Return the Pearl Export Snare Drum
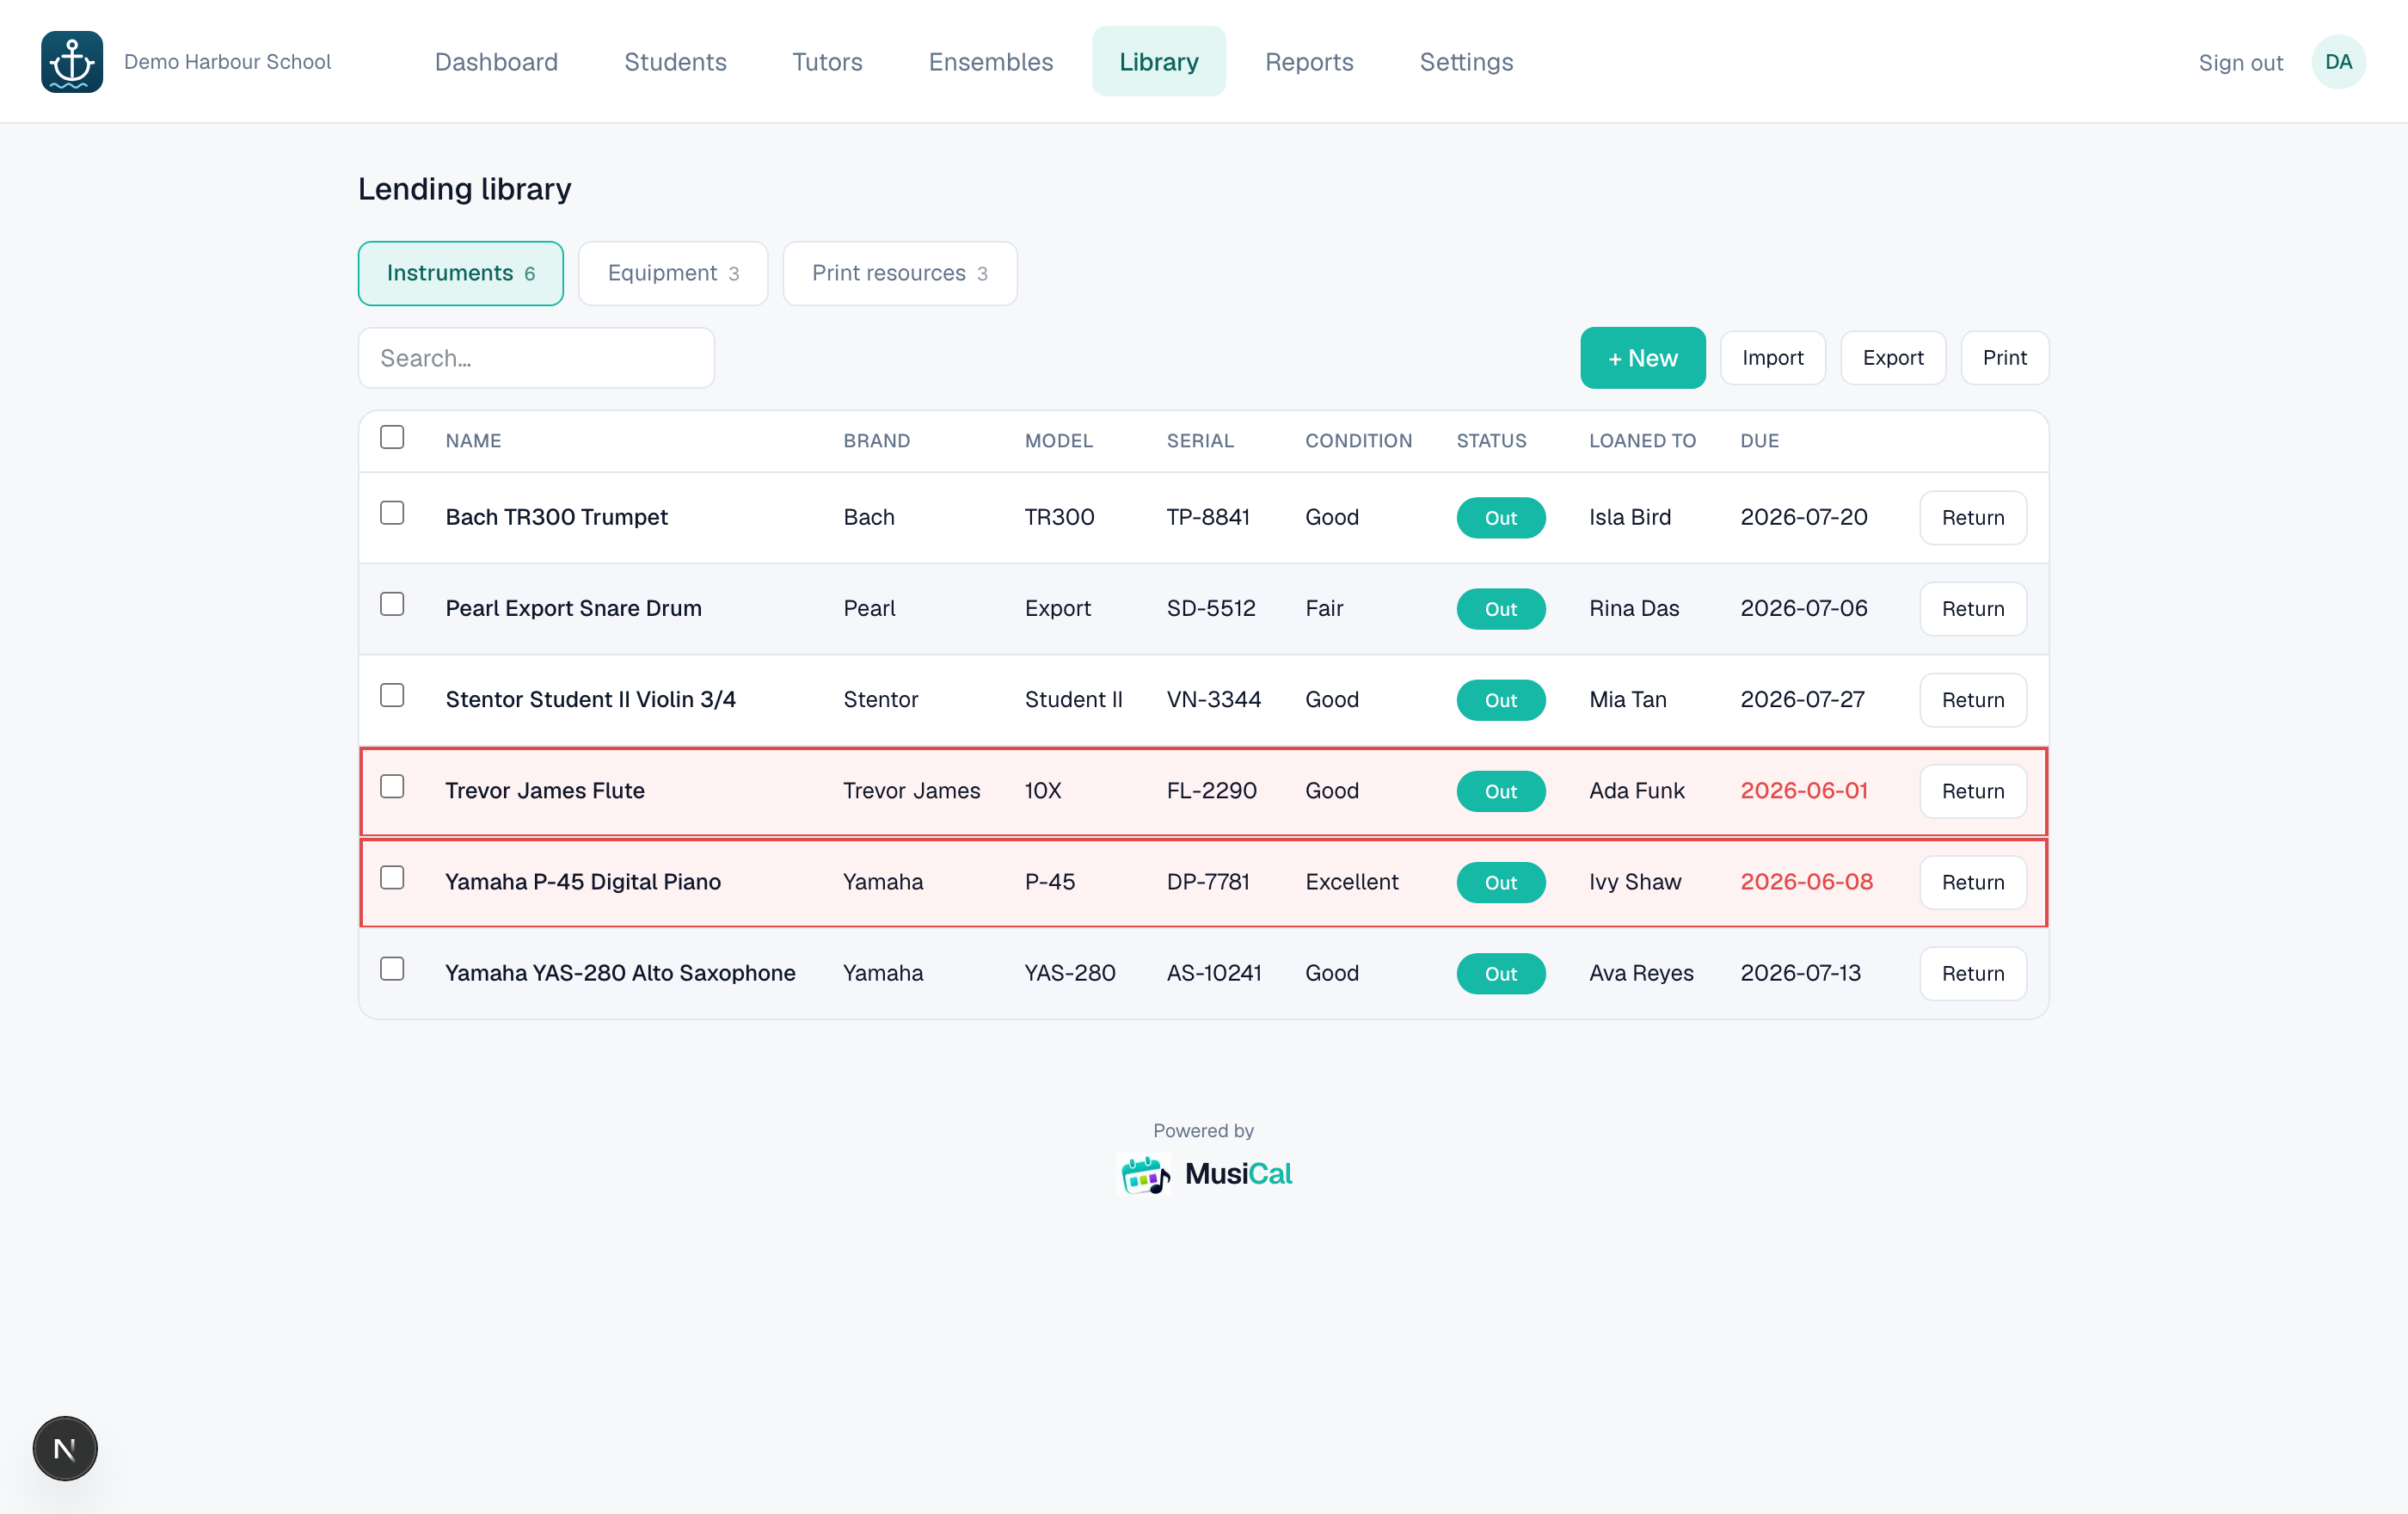Viewport: 2408px width, 1514px height. [1972, 609]
